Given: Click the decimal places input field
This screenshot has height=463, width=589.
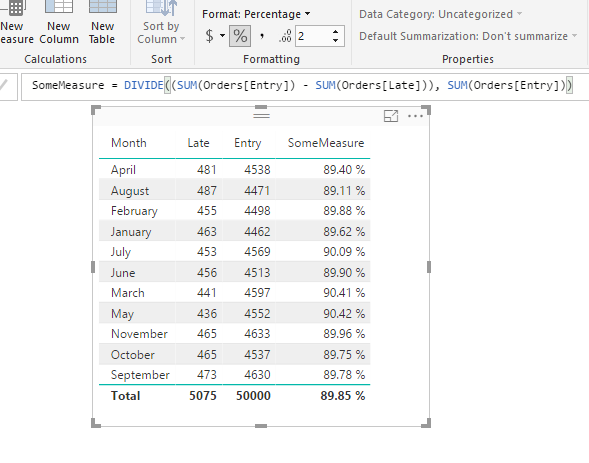Looking at the screenshot, I should click(313, 36).
